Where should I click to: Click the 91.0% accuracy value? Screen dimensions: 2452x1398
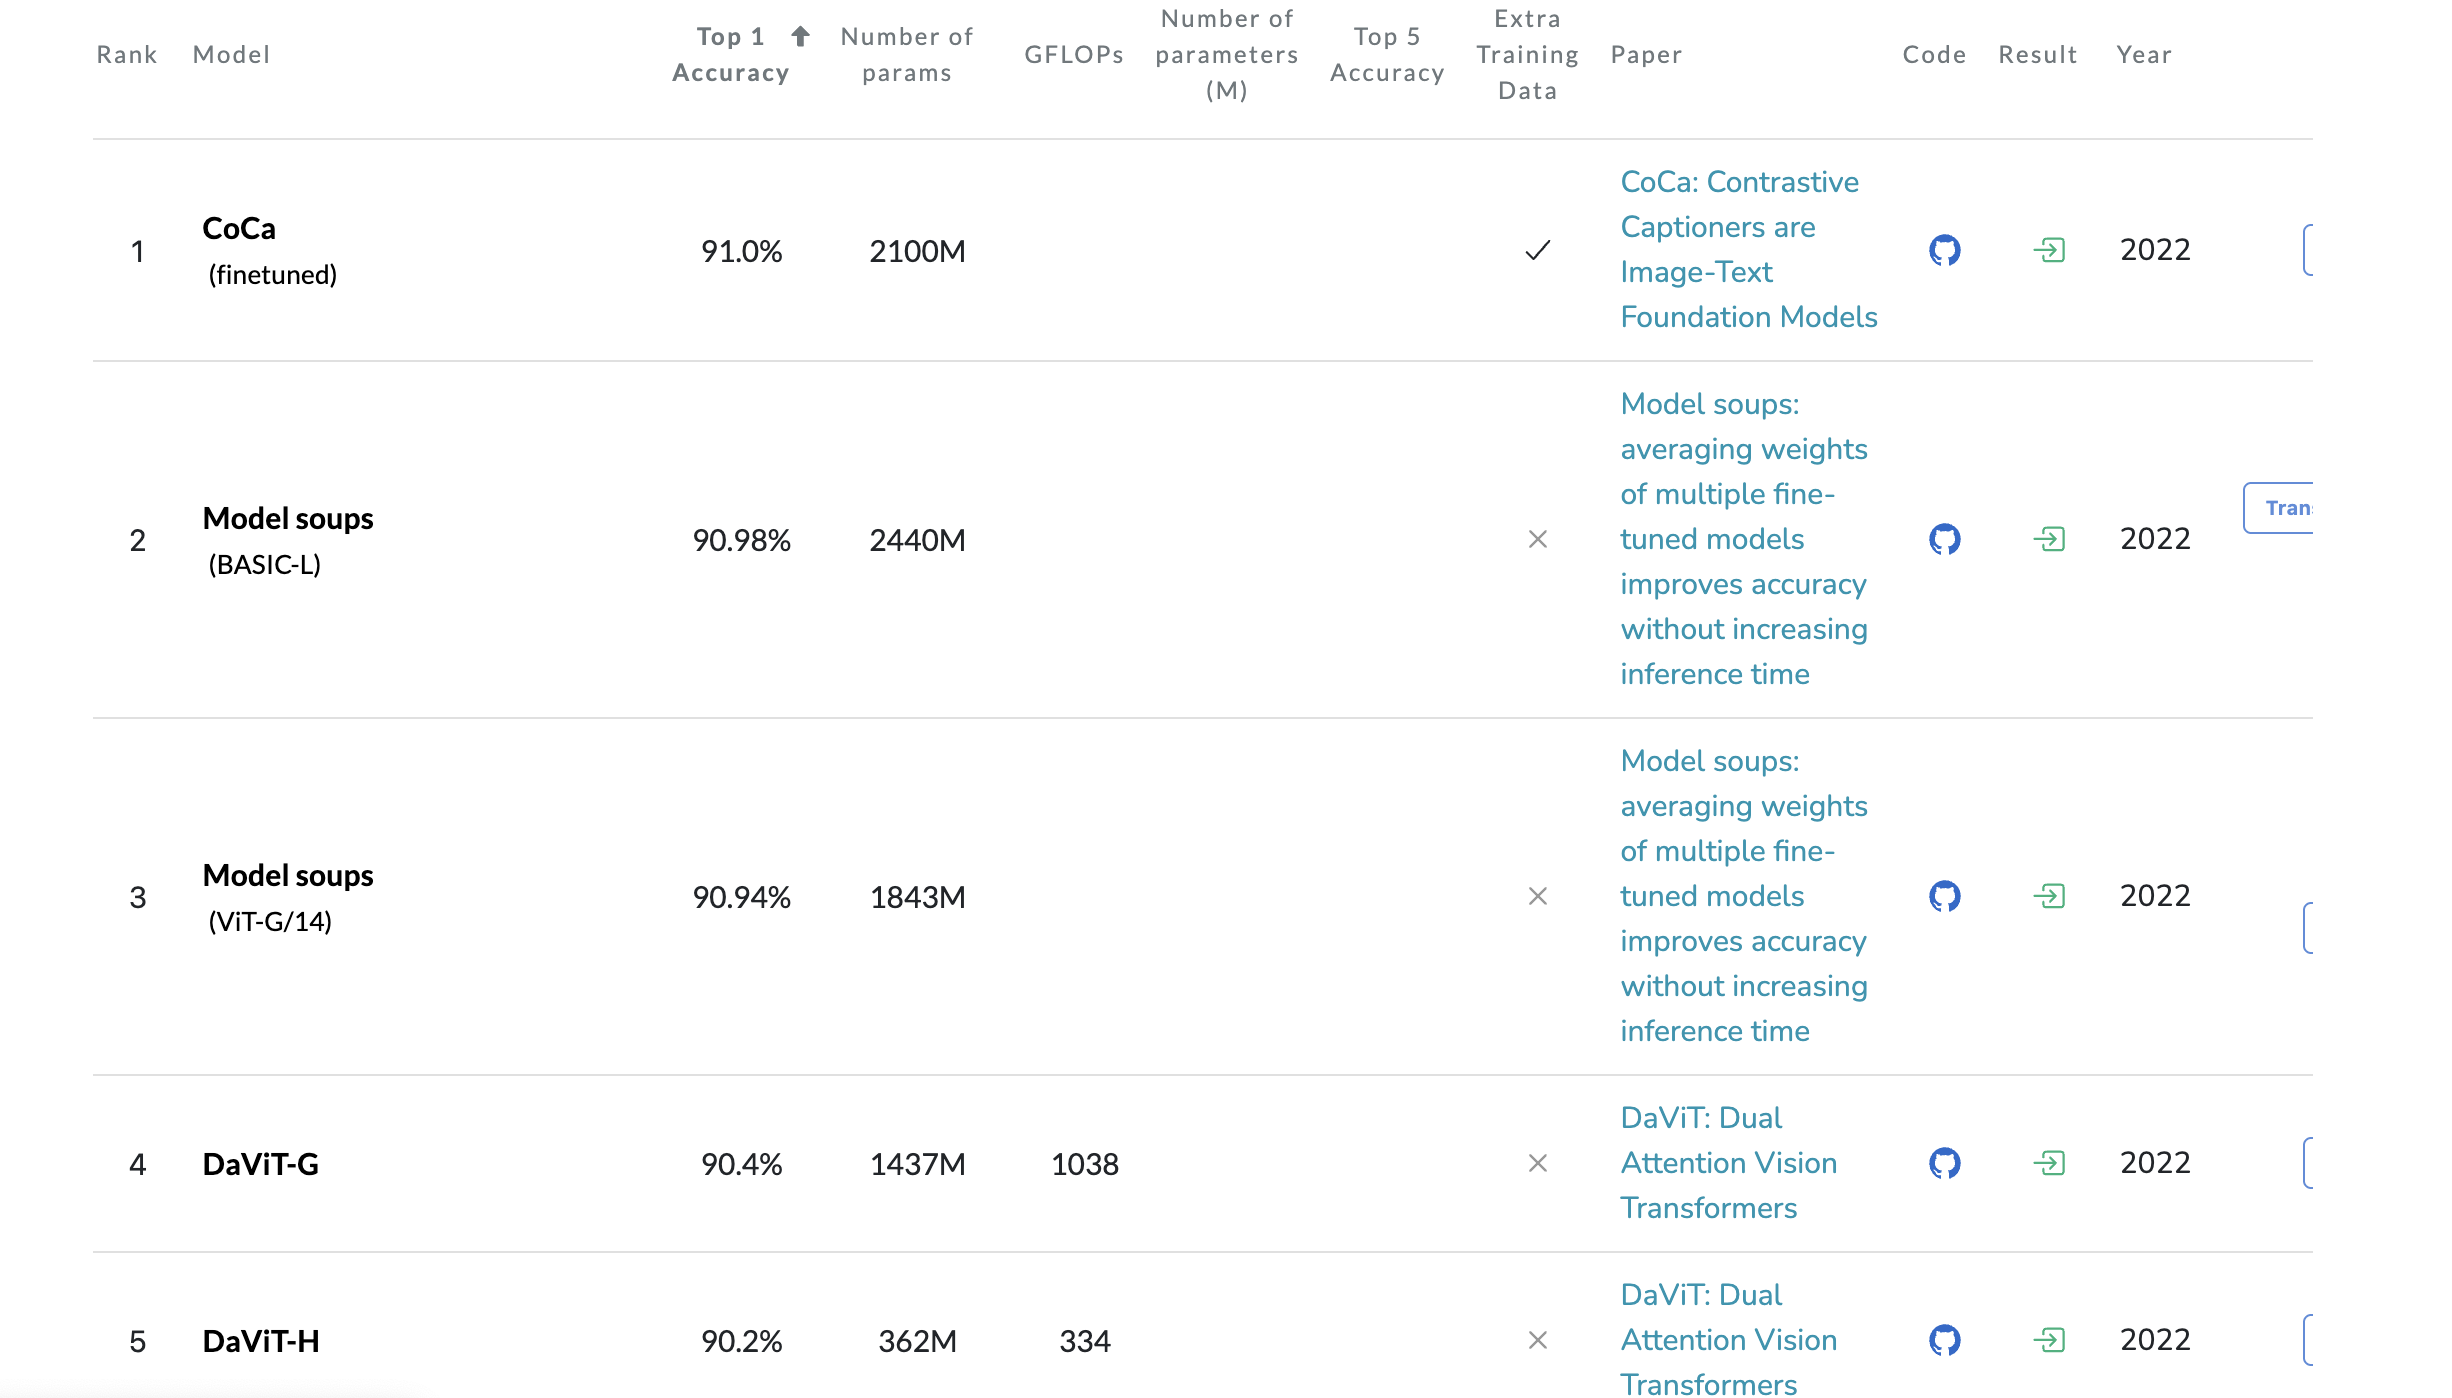tap(741, 251)
